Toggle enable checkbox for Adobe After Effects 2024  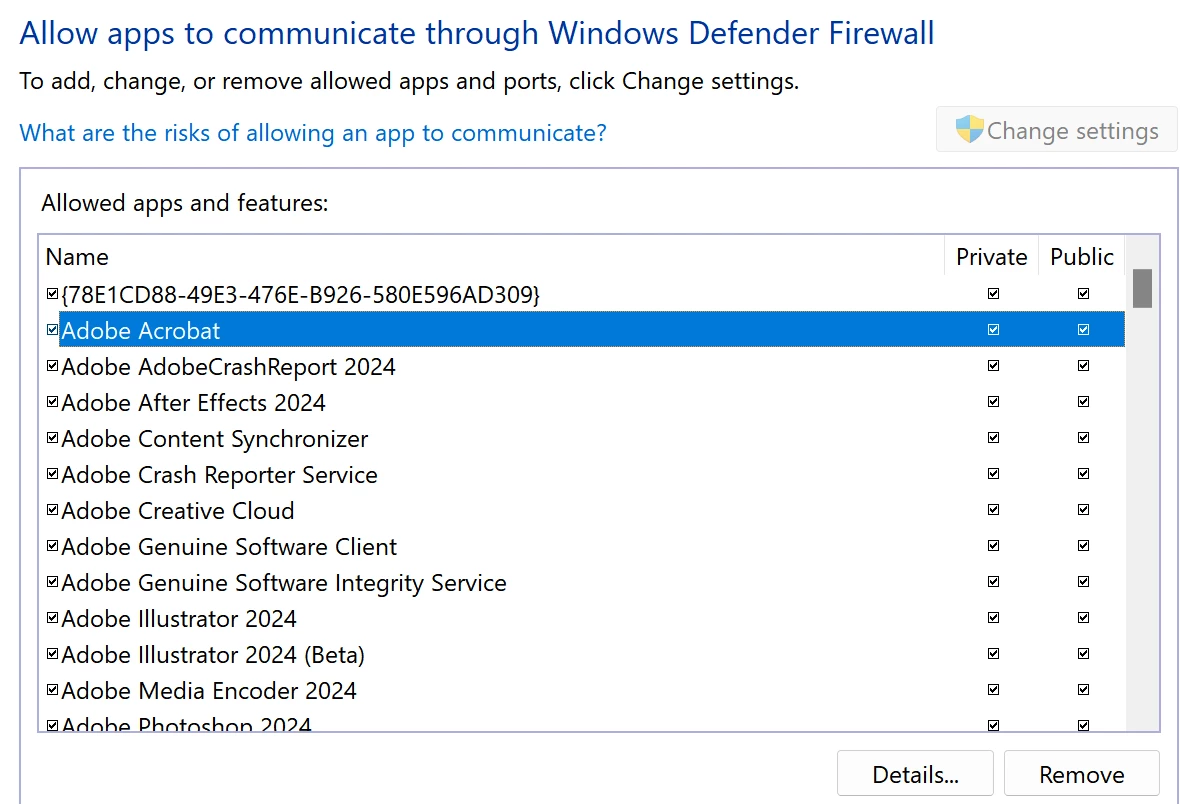click(53, 402)
